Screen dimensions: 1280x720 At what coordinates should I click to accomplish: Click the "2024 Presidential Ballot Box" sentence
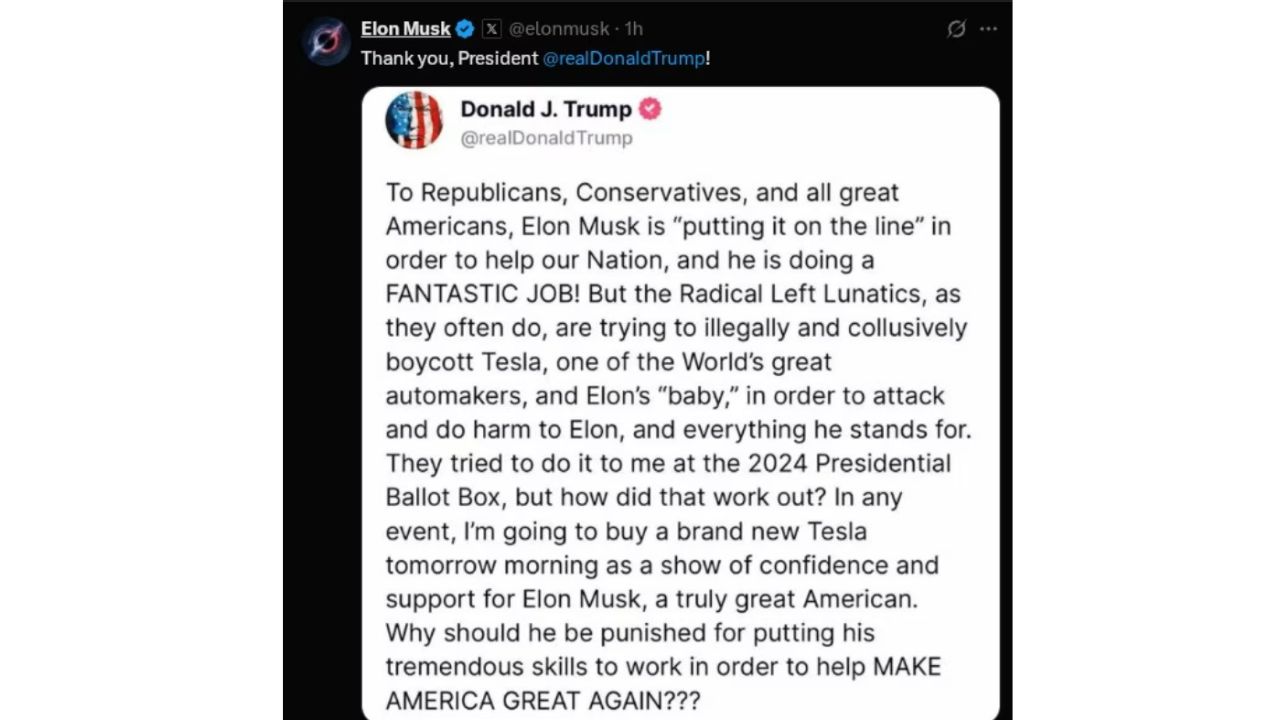click(668, 480)
